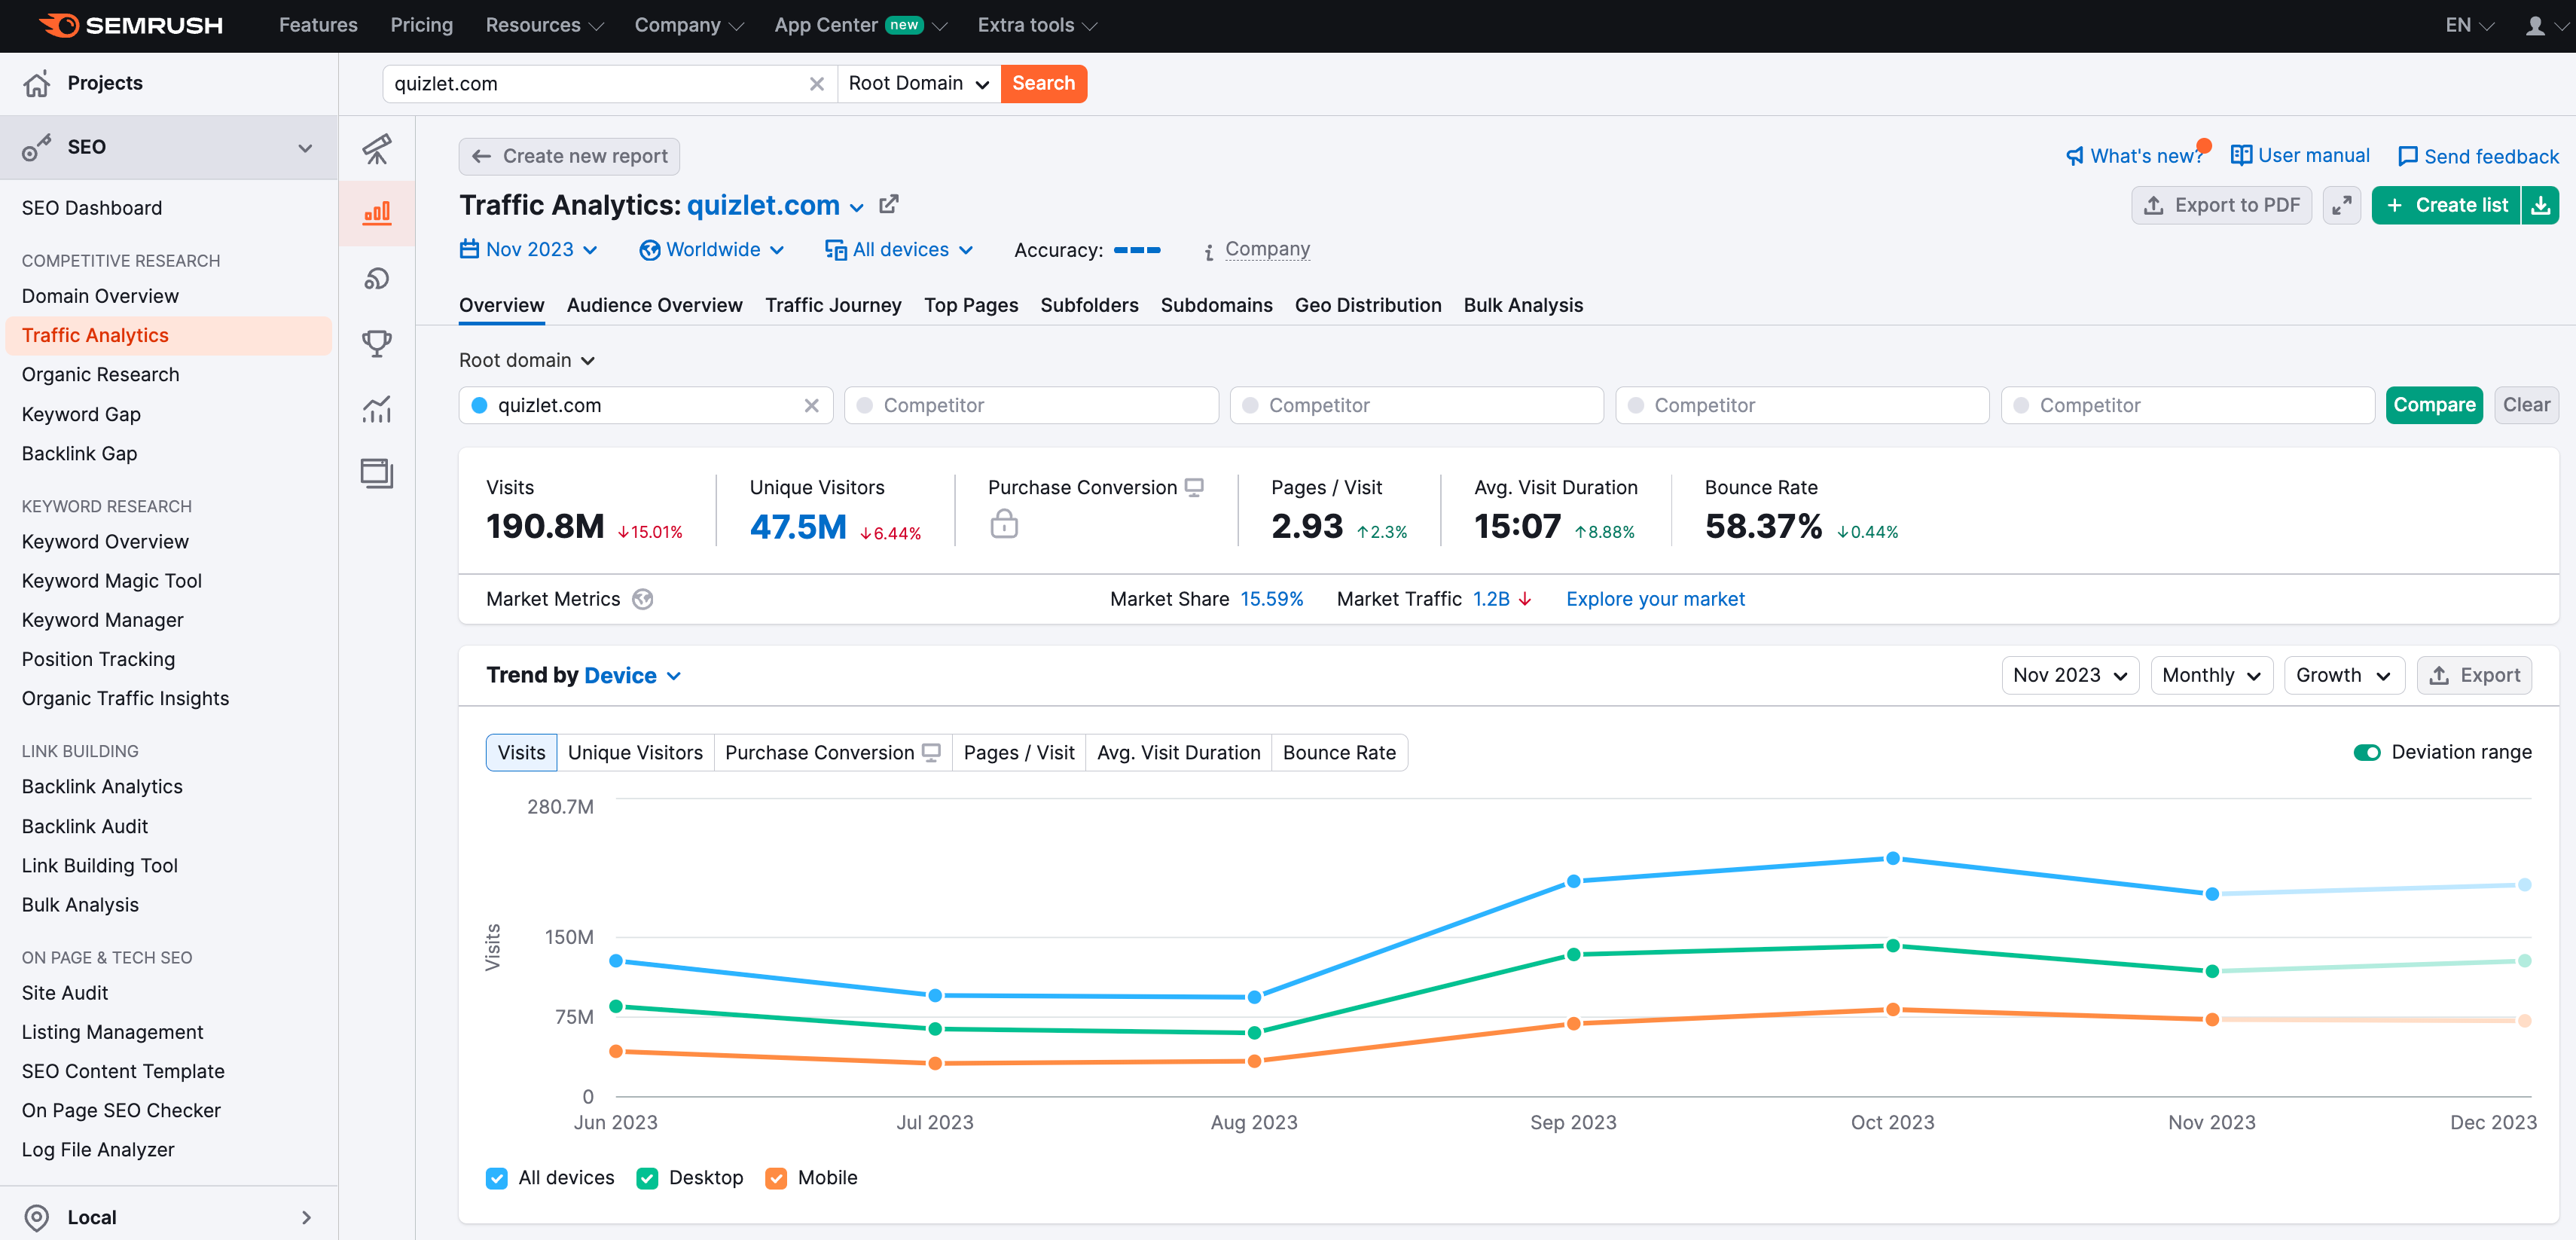Open the trends chart icon in the side rail
2576x1240 pixels.
coord(377,408)
